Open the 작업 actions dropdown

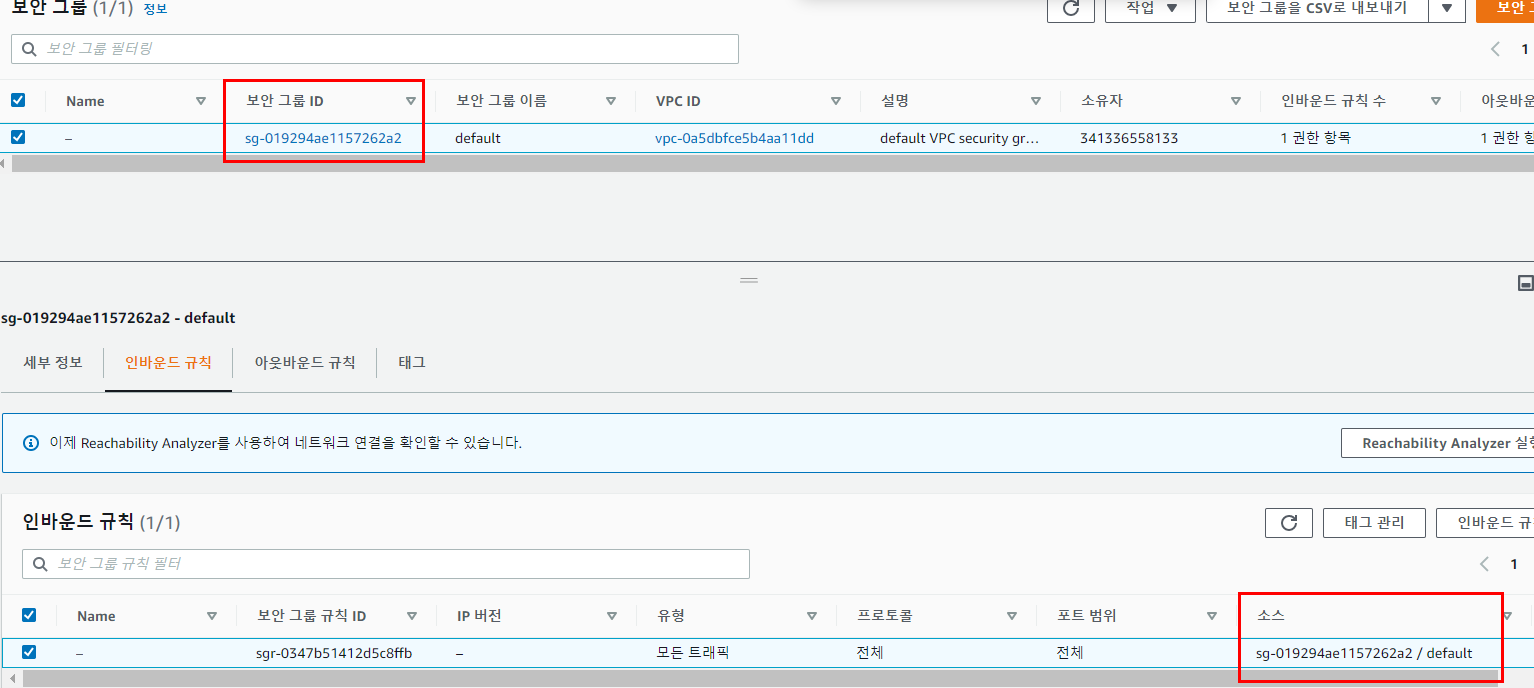(x=1151, y=8)
